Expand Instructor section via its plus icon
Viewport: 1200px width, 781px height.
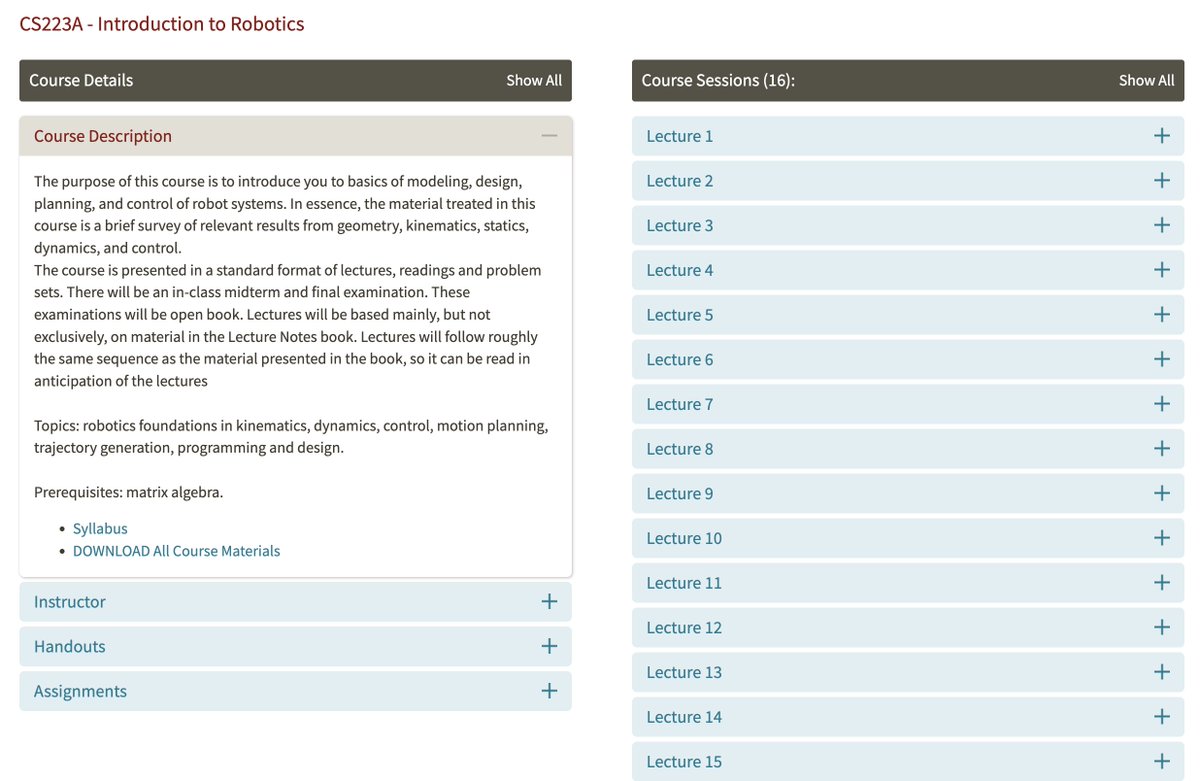tap(549, 601)
